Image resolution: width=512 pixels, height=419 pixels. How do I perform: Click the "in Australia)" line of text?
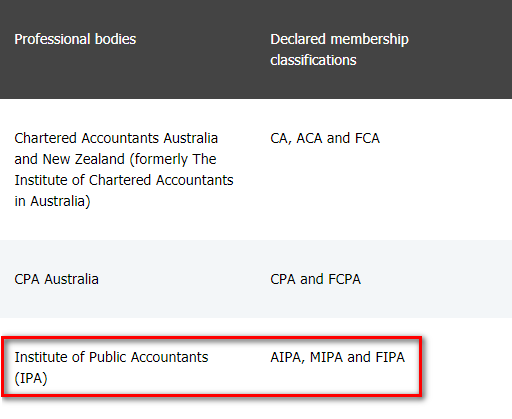click(x=52, y=201)
